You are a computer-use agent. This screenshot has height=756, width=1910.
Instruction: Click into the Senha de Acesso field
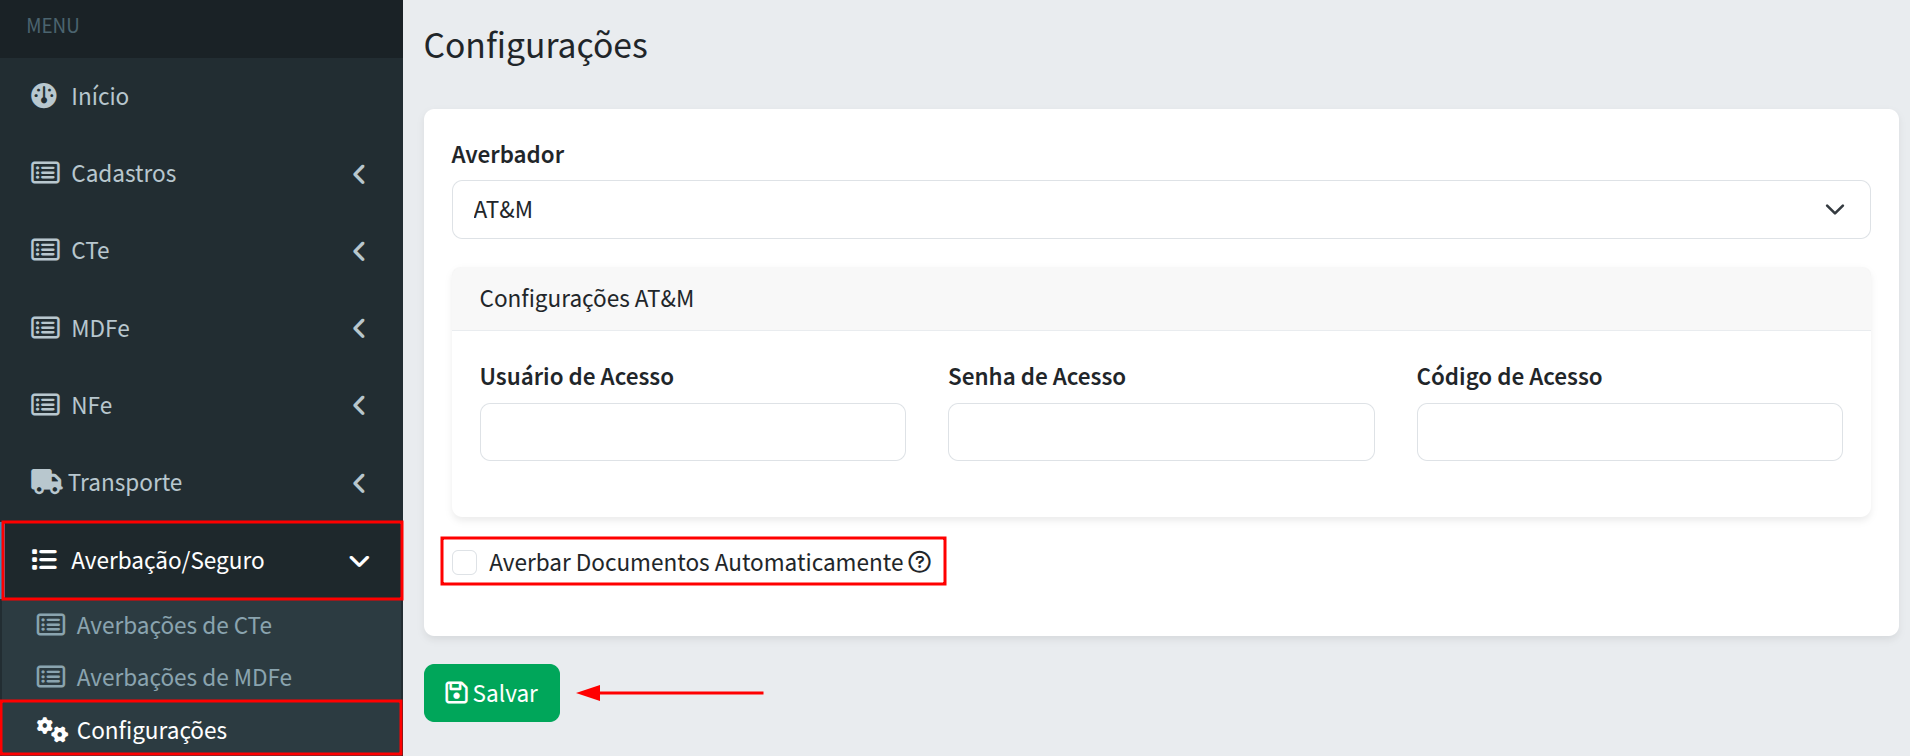[x=1160, y=432]
